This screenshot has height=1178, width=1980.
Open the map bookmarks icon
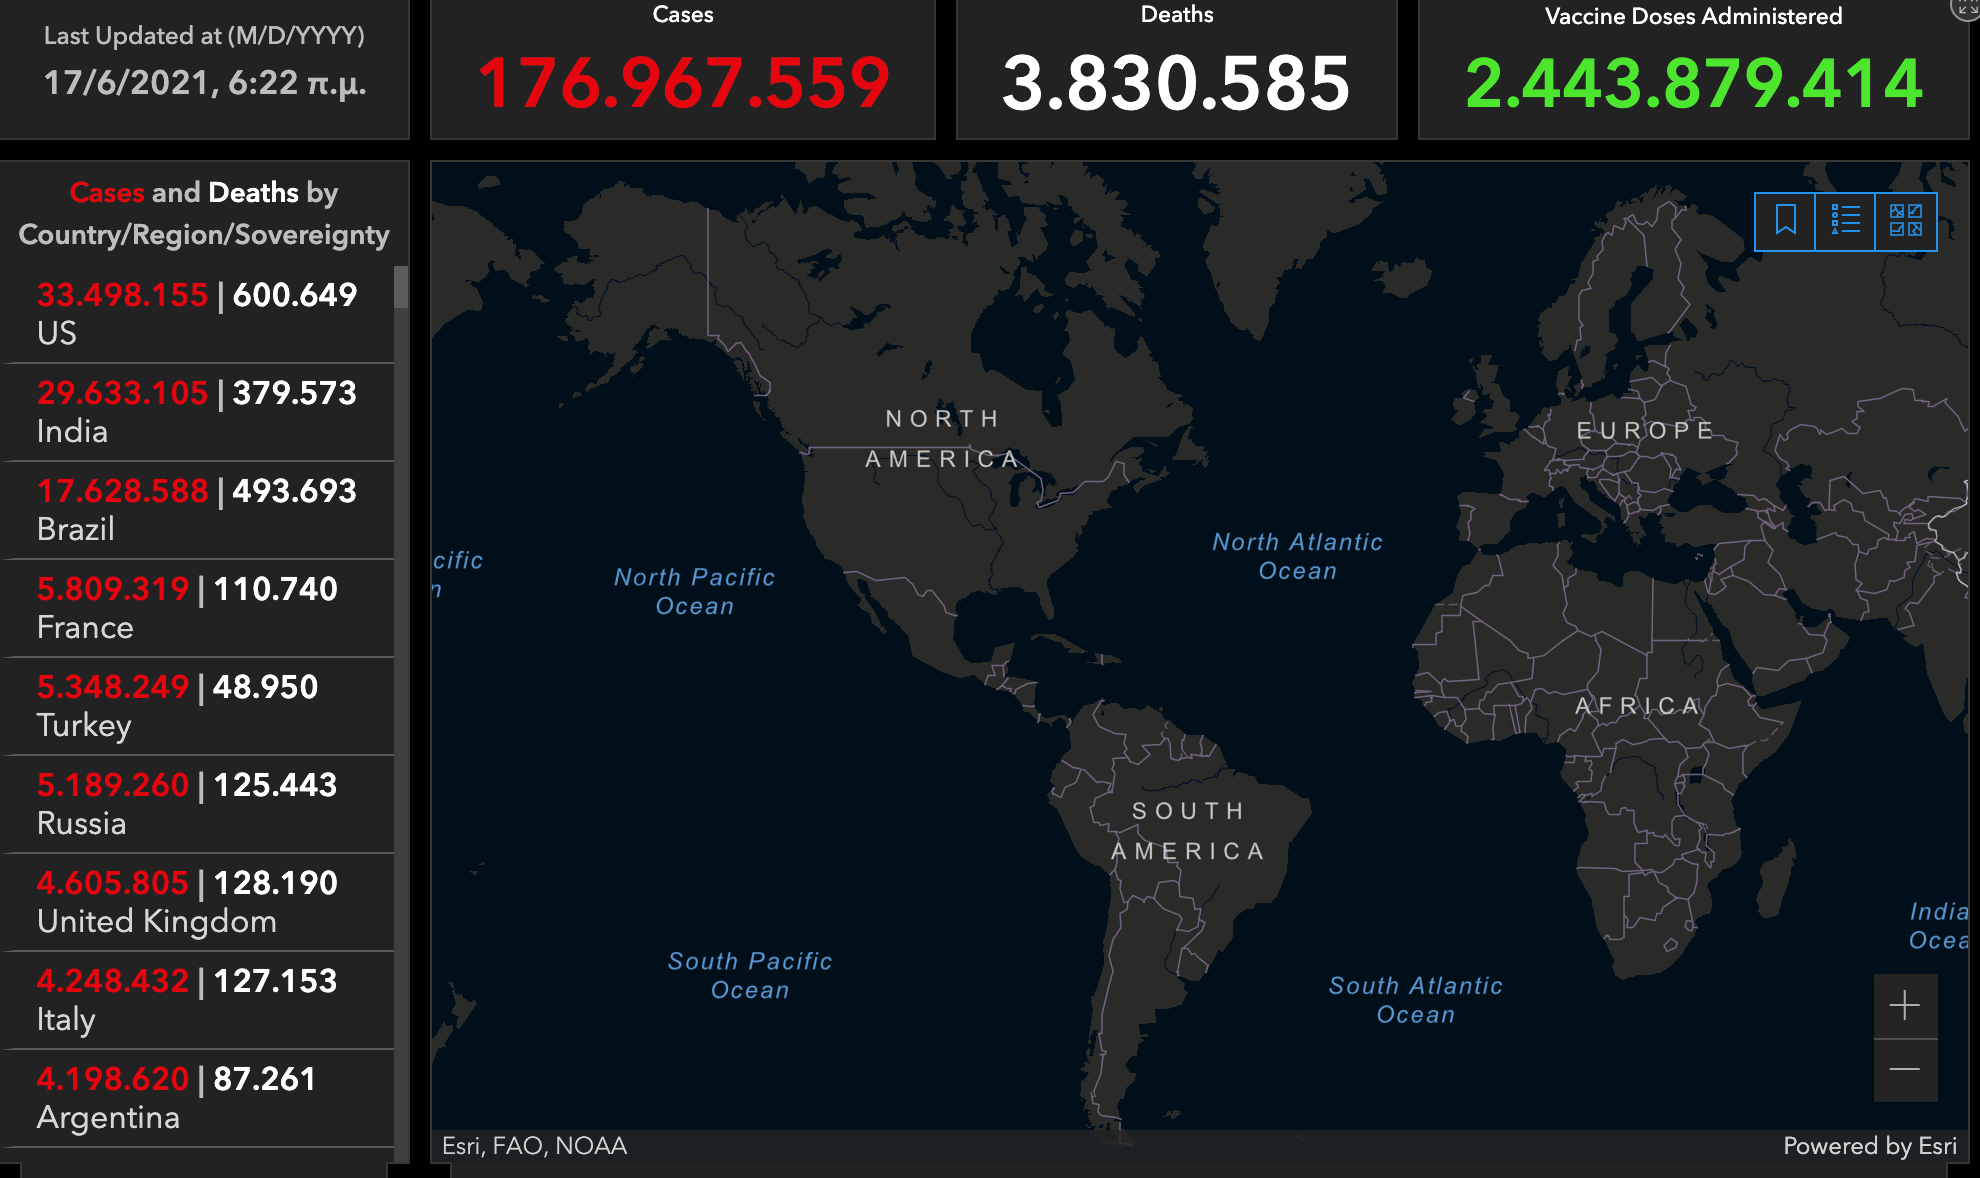pyautogui.click(x=1785, y=221)
